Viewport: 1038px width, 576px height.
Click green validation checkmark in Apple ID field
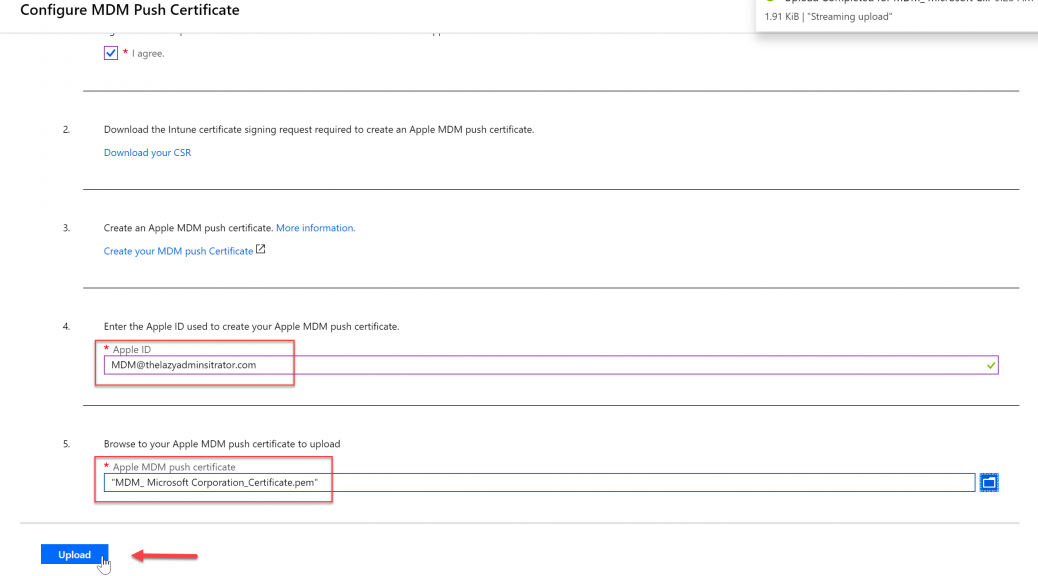pos(990,365)
